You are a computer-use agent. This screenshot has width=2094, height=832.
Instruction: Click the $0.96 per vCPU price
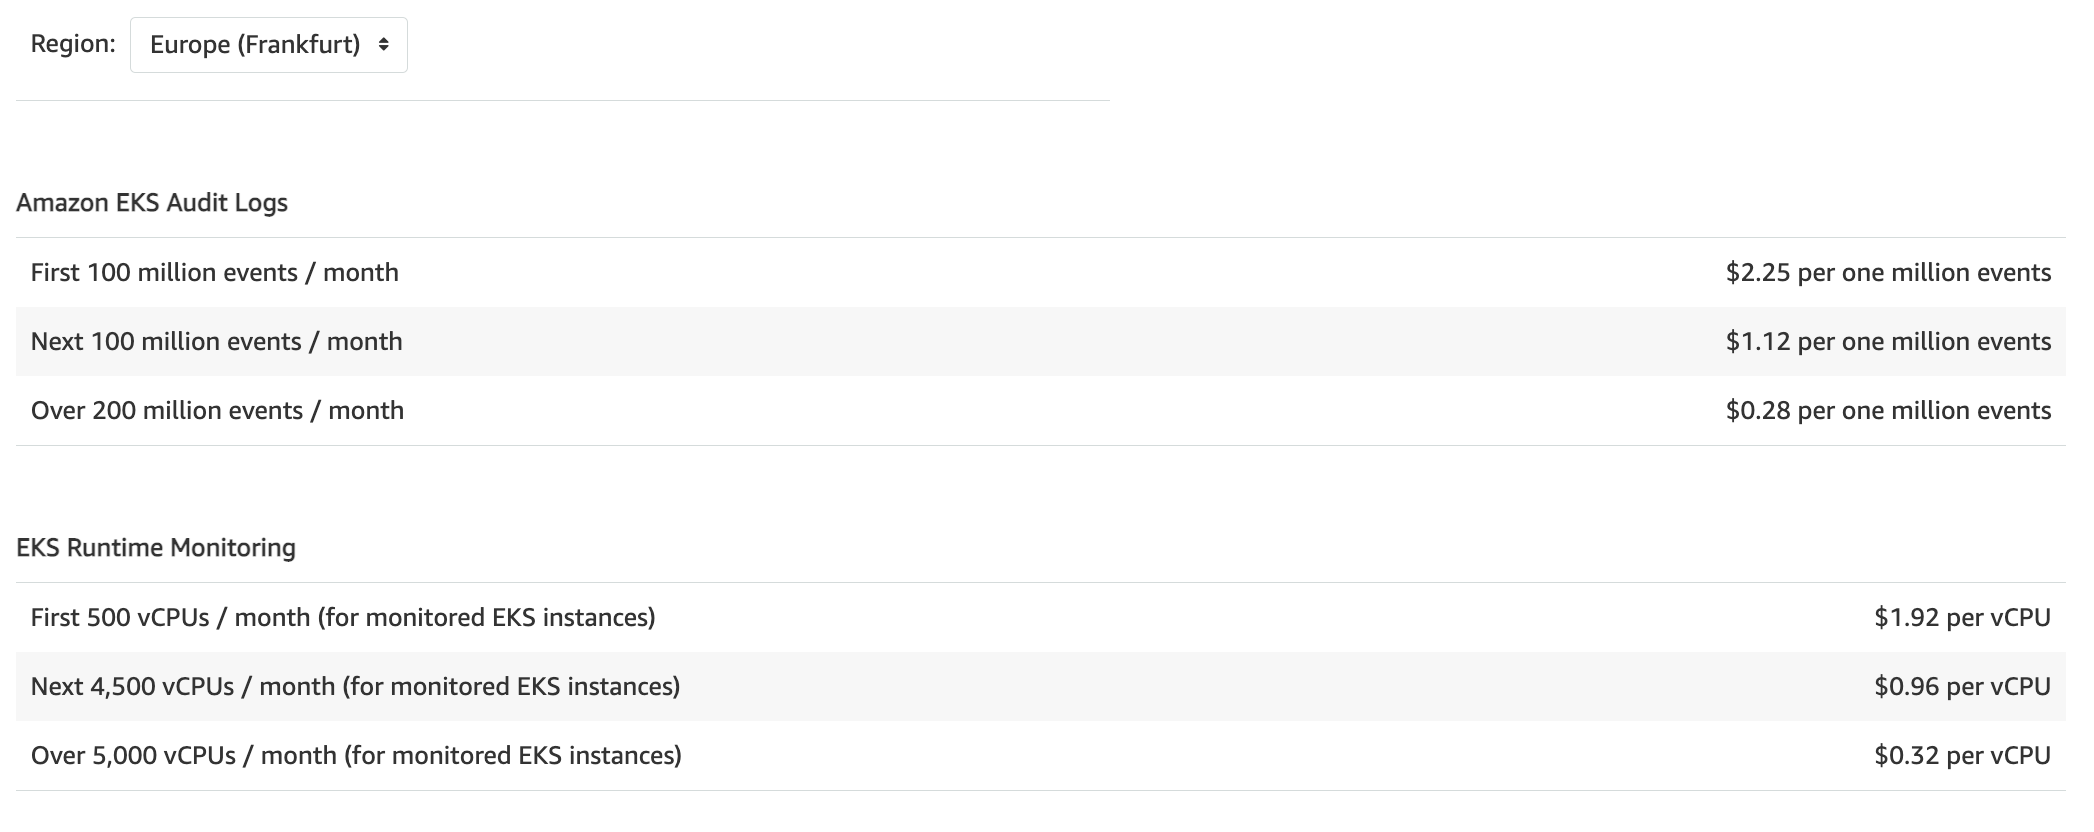1962,687
